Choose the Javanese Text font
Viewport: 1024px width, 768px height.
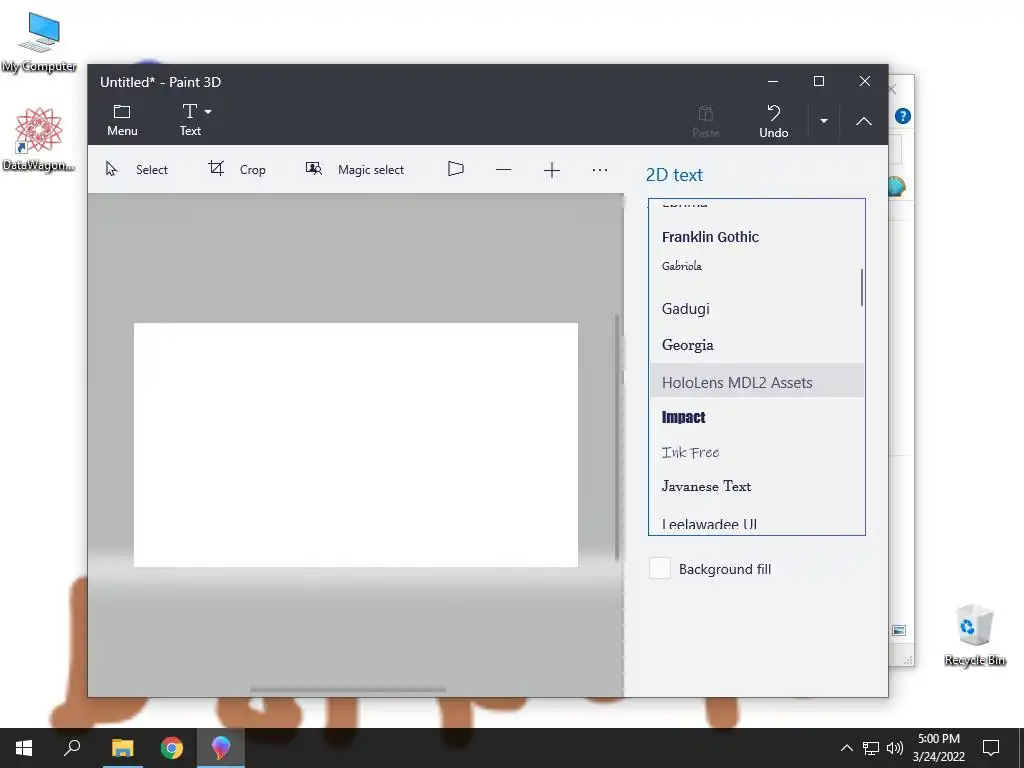pos(757,487)
